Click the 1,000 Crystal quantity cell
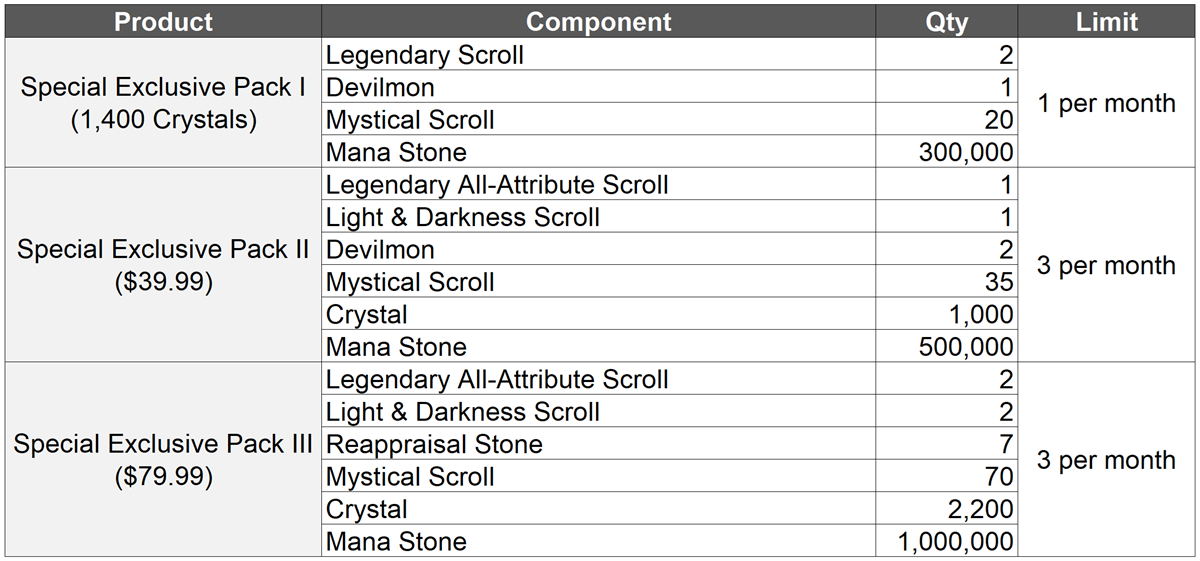This screenshot has width=1200, height=561. click(x=946, y=314)
